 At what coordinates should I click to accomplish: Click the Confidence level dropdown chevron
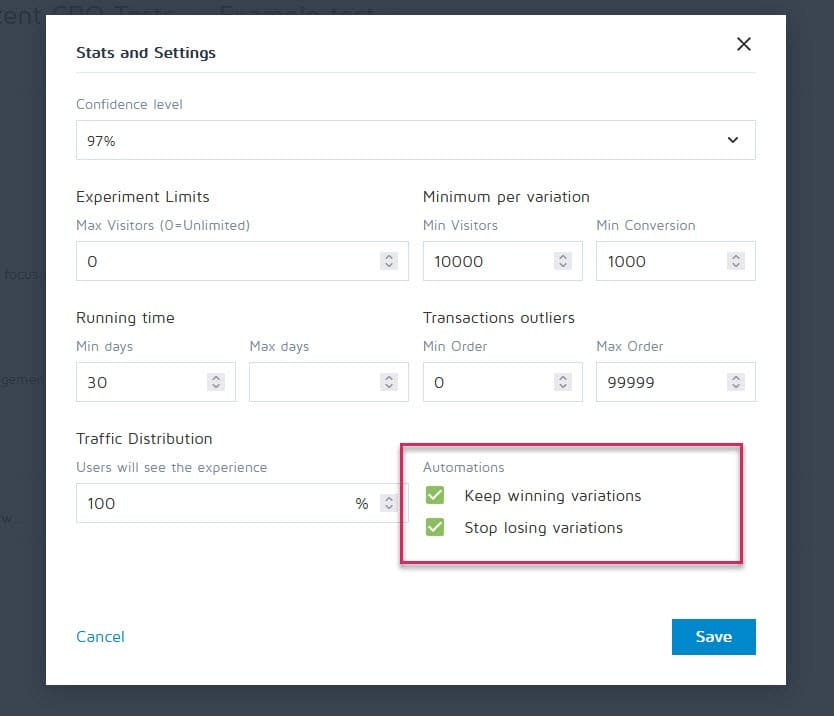[733, 141]
